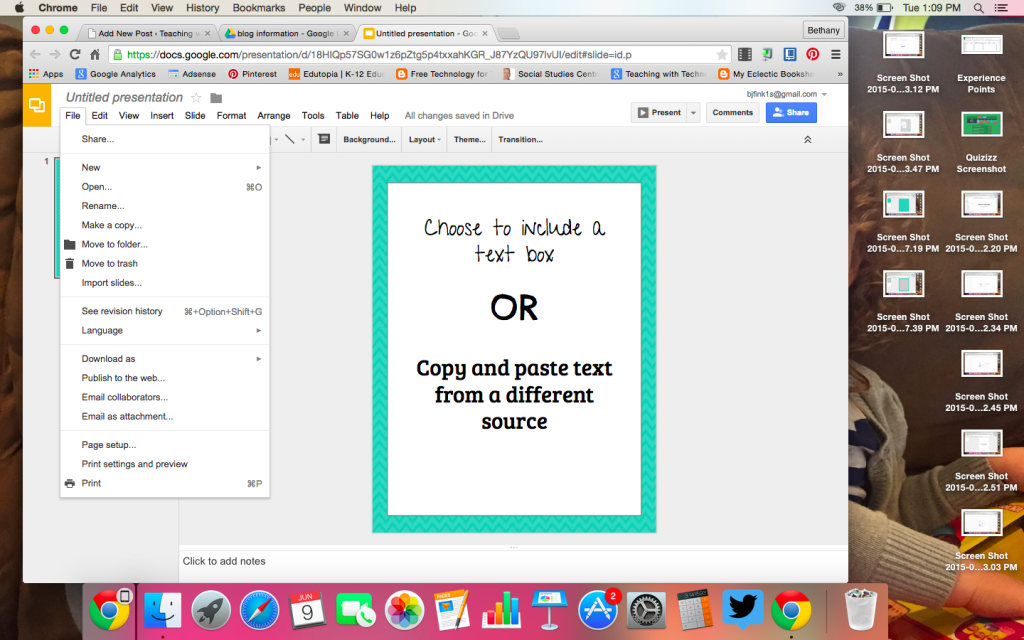Viewport: 1024px width, 640px height.
Task: Select Move to trash from the File menu
Action: coord(109,263)
